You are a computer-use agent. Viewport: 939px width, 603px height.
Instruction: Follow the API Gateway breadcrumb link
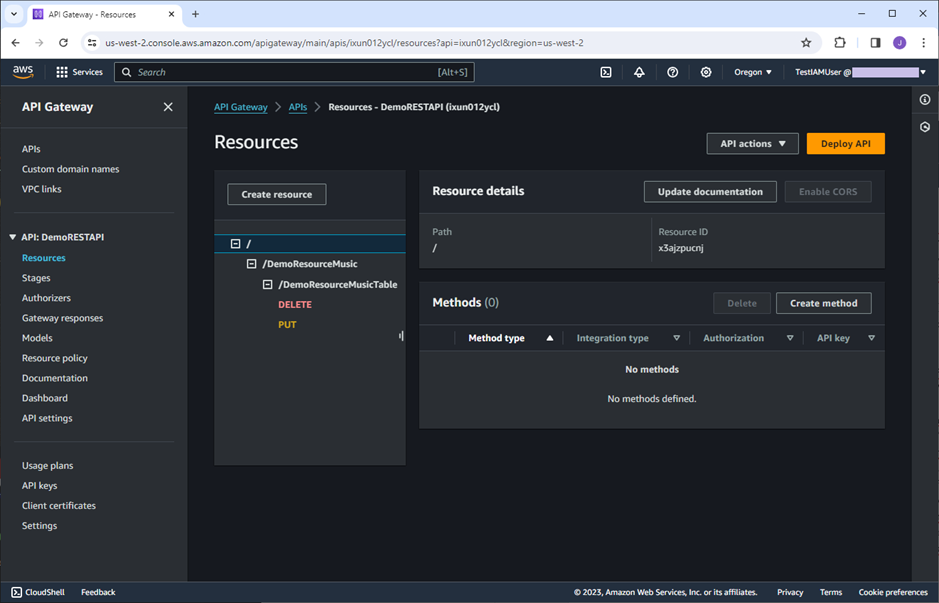tap(241, 107)
